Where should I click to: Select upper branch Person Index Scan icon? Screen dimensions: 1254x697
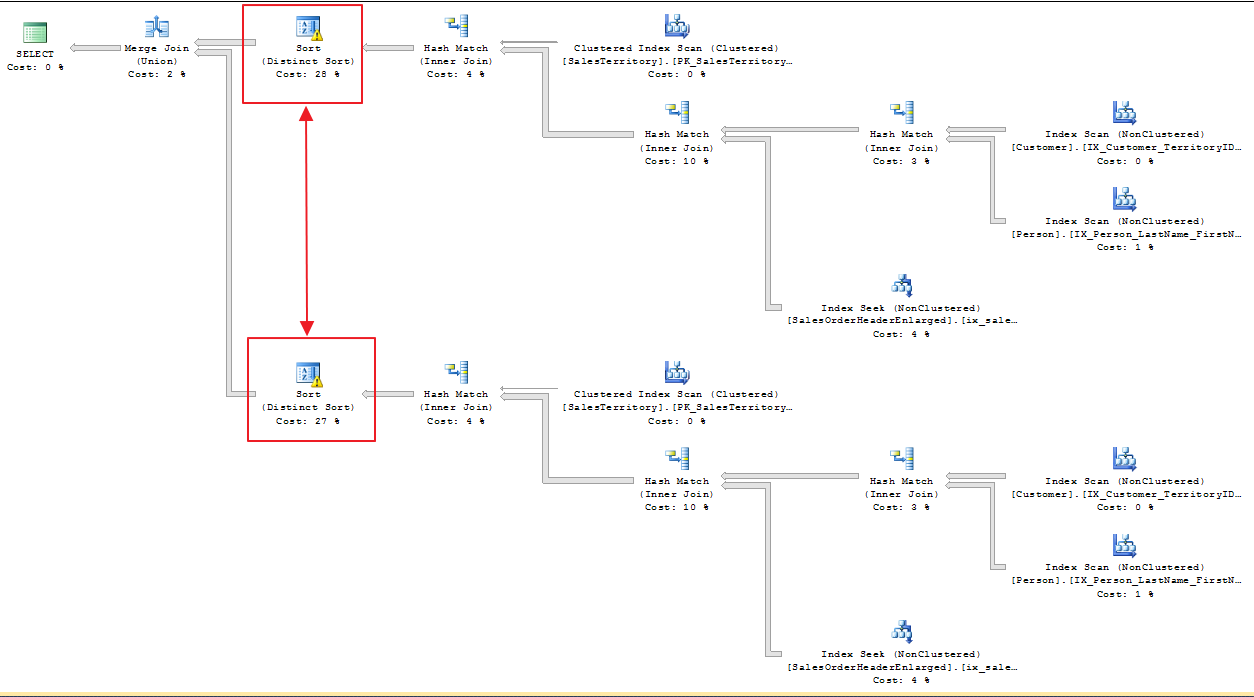pos(1125,200)
